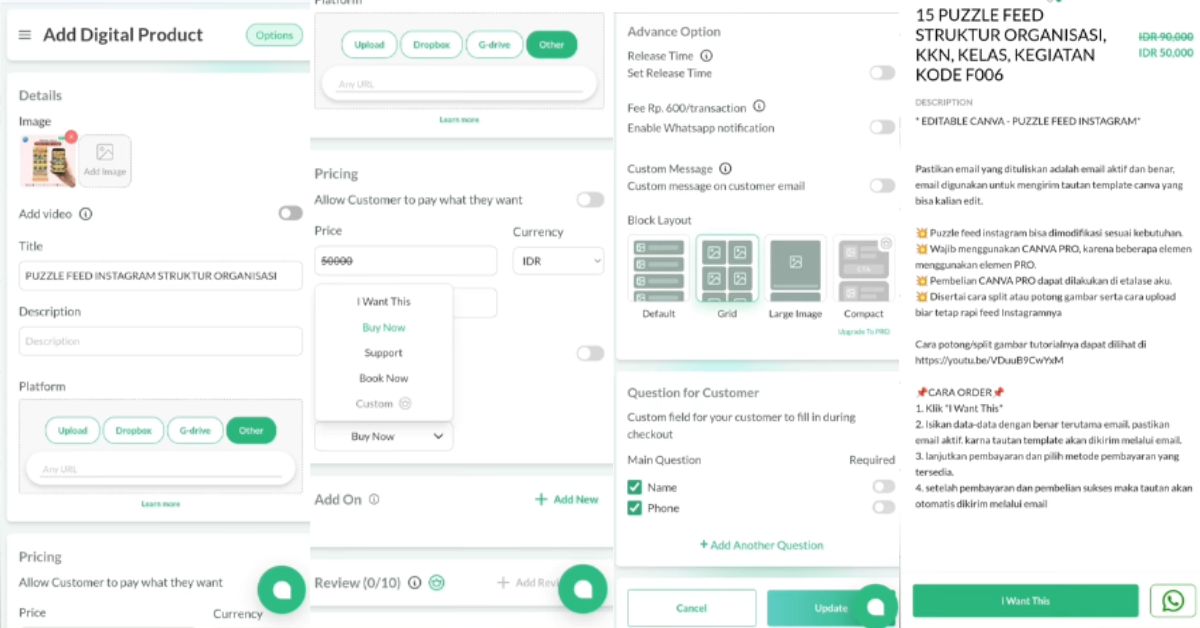1200x628 pixels.
Task: Click info icon next to Add video
Action: tap(86, 214)
